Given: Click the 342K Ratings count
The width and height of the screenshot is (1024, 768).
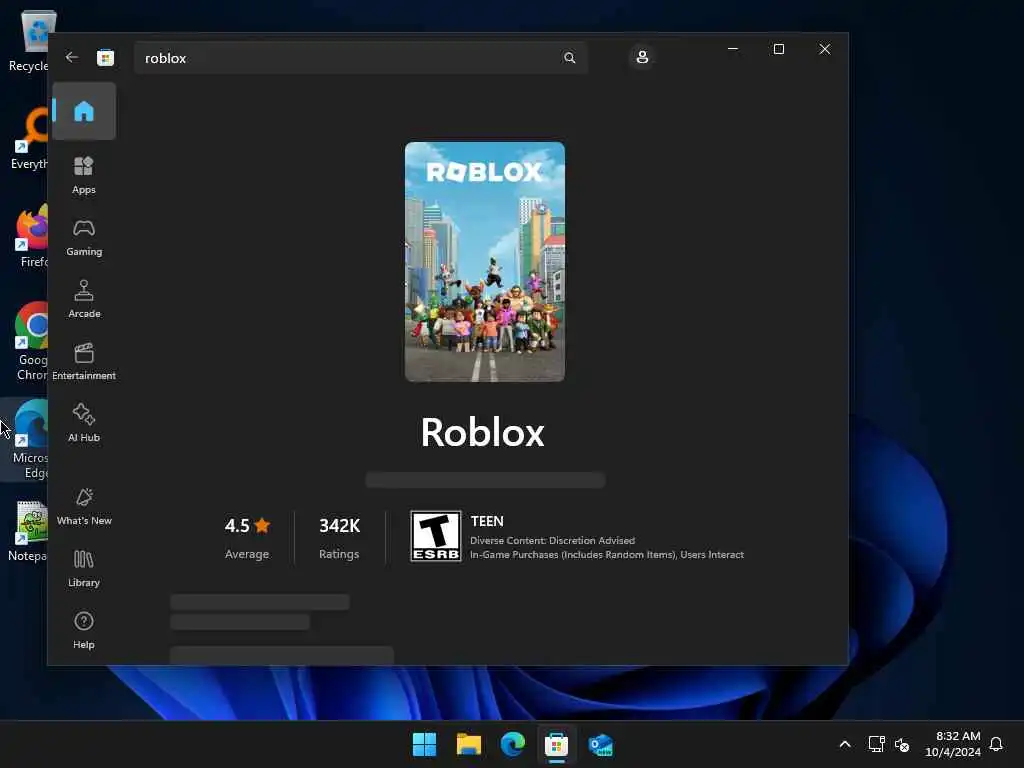Looking at the screenshot, I should (x=339, y=538).
